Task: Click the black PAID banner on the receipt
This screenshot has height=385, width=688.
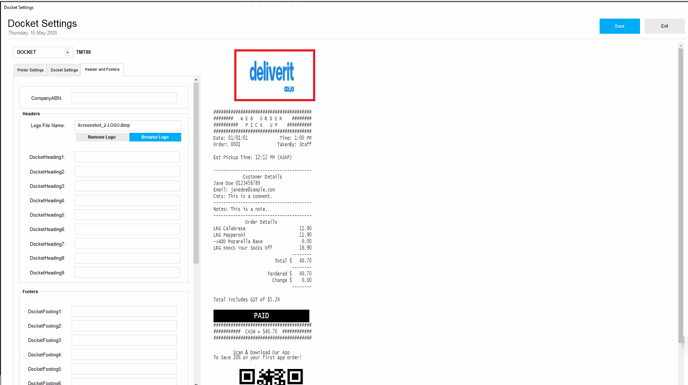Action: pyautogui.click(x=261, y=316)
